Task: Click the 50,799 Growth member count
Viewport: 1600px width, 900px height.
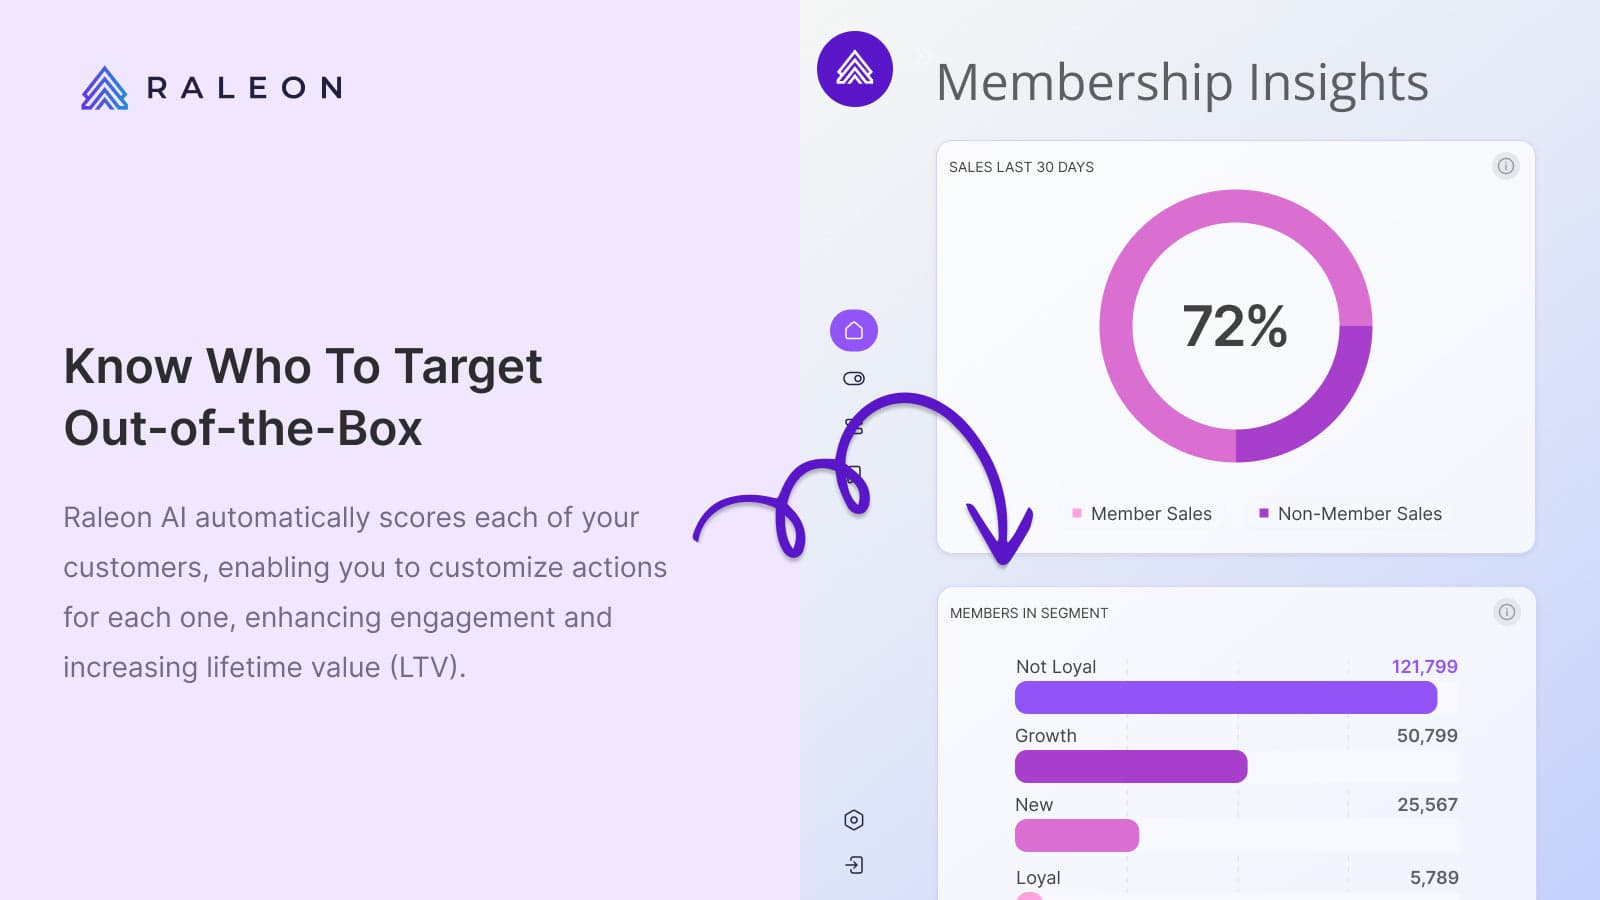Action: [1426, 736]
